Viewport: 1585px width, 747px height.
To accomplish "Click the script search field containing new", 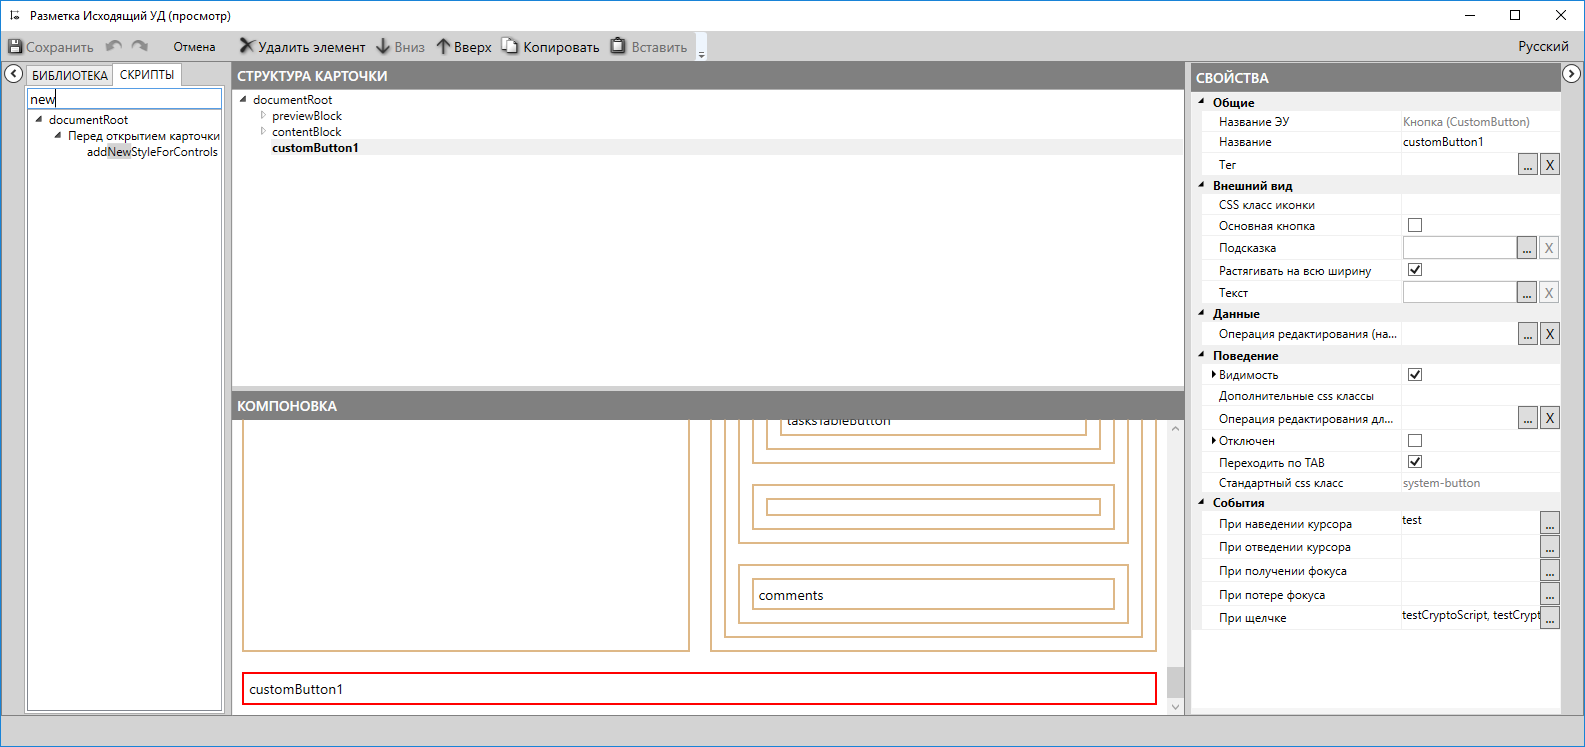I will (125, 99).
